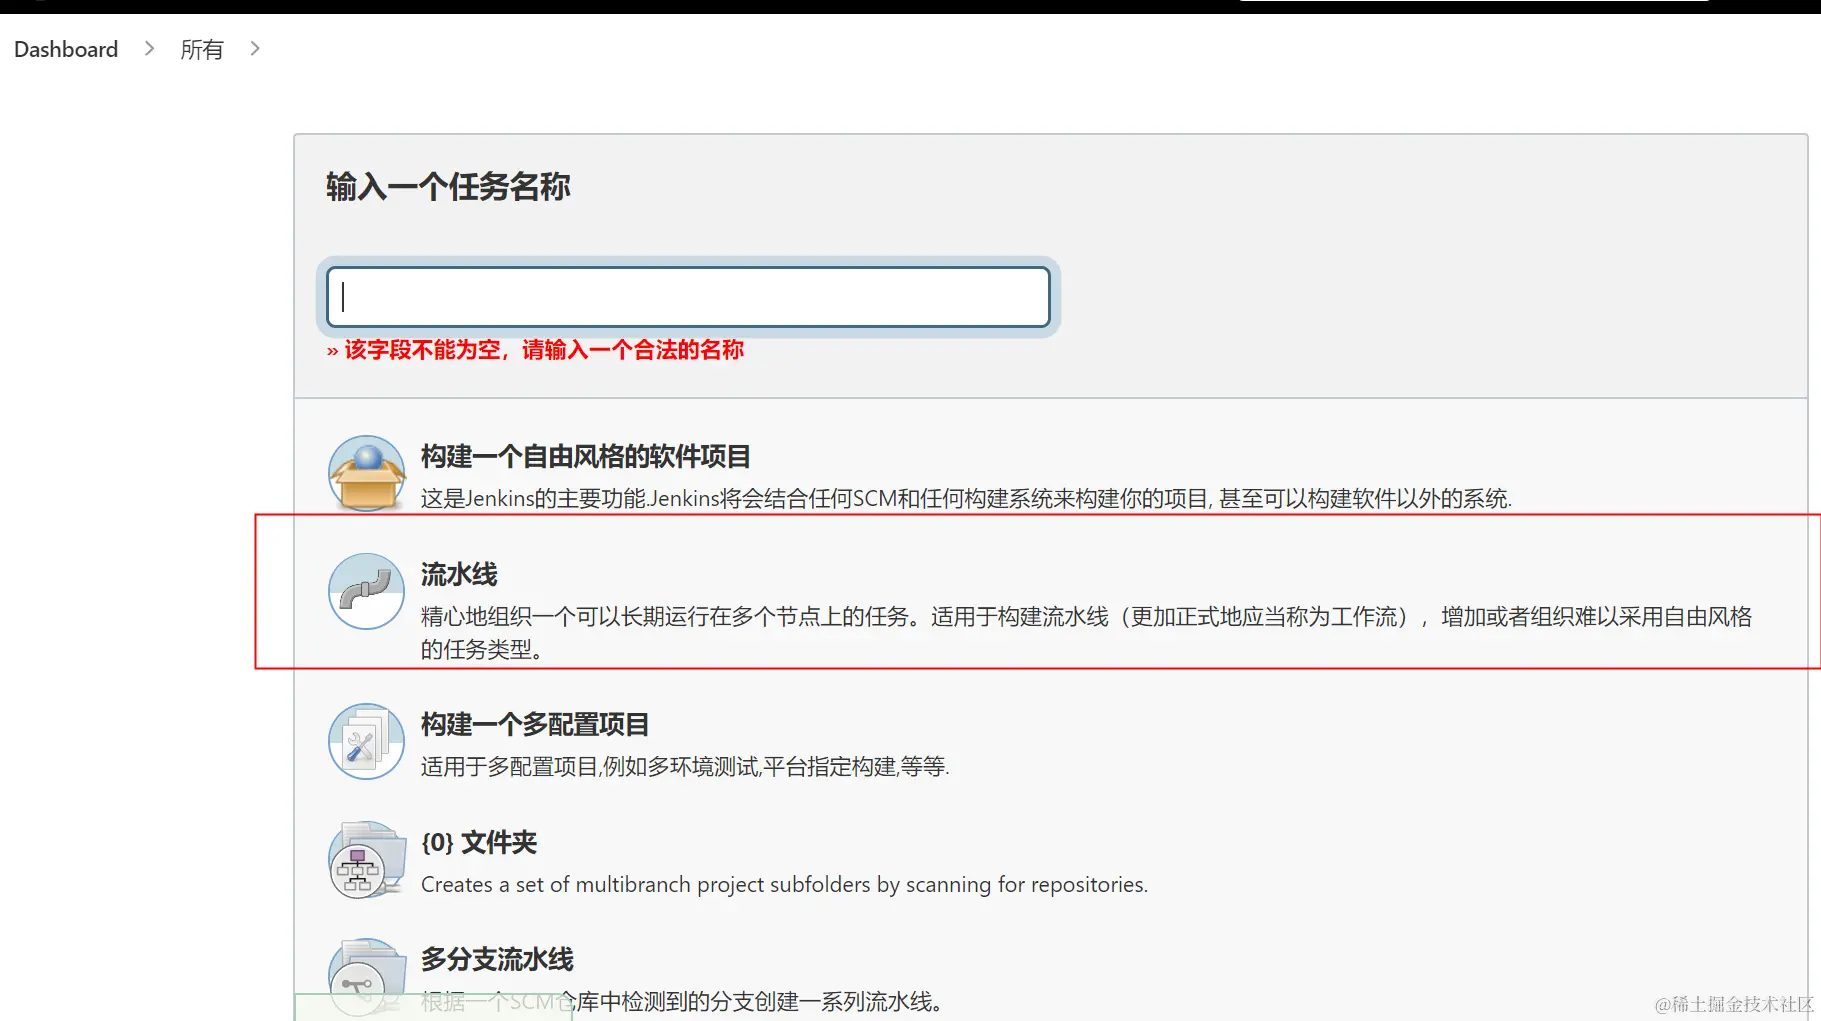Choose the 流水线 item title

coord(459,575)
